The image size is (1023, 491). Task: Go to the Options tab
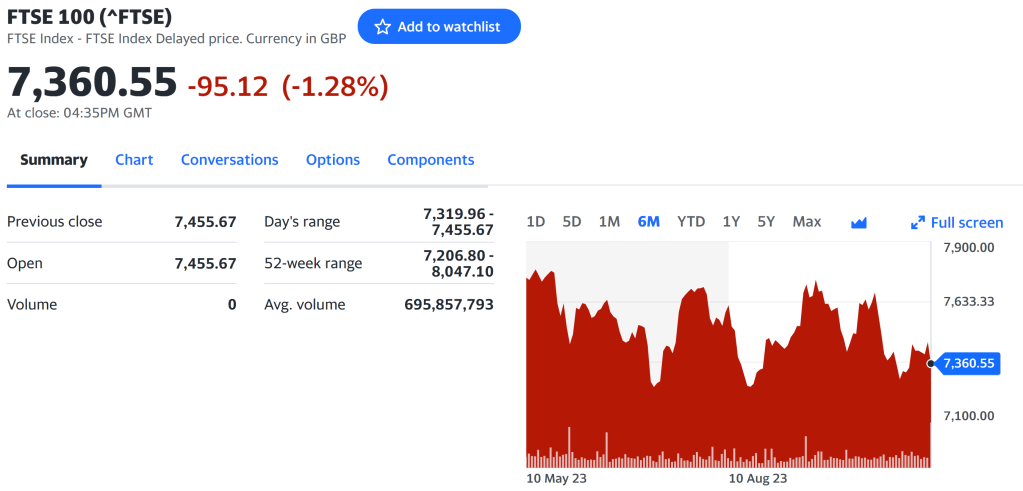pyautogui.click(x=333, y=160)
